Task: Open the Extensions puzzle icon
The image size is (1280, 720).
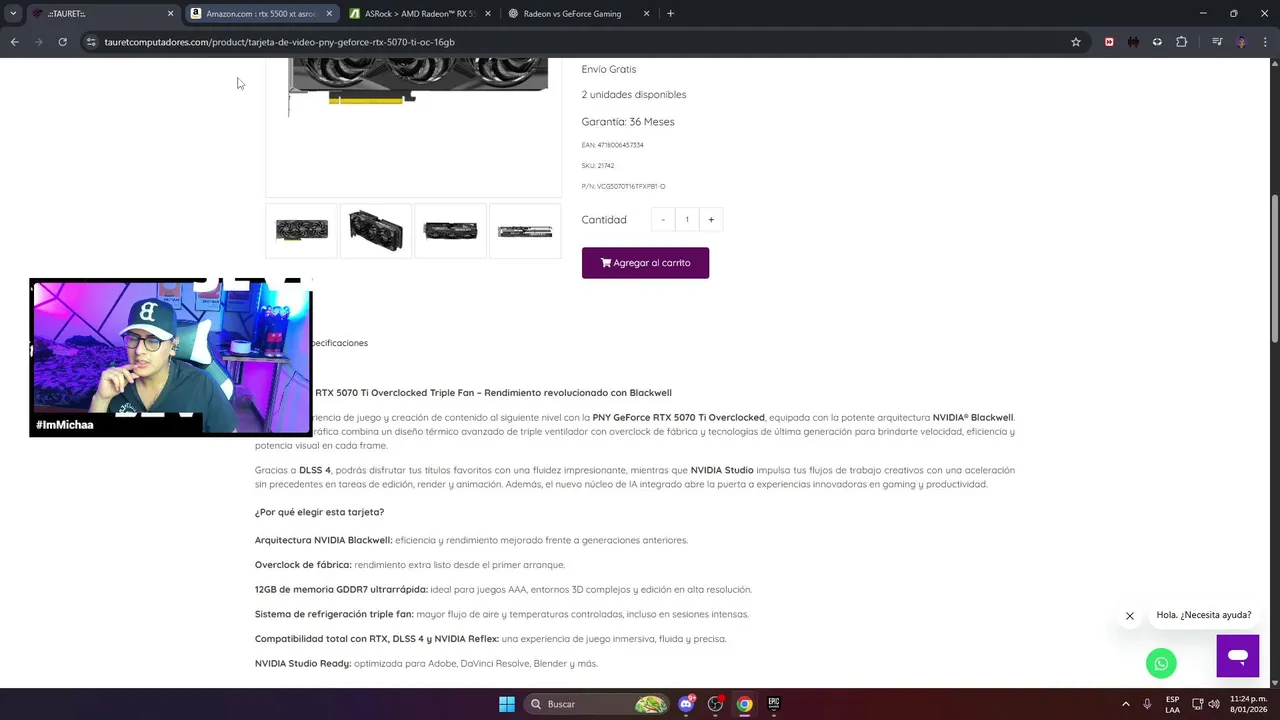Action: click(x=1182, y=42)
